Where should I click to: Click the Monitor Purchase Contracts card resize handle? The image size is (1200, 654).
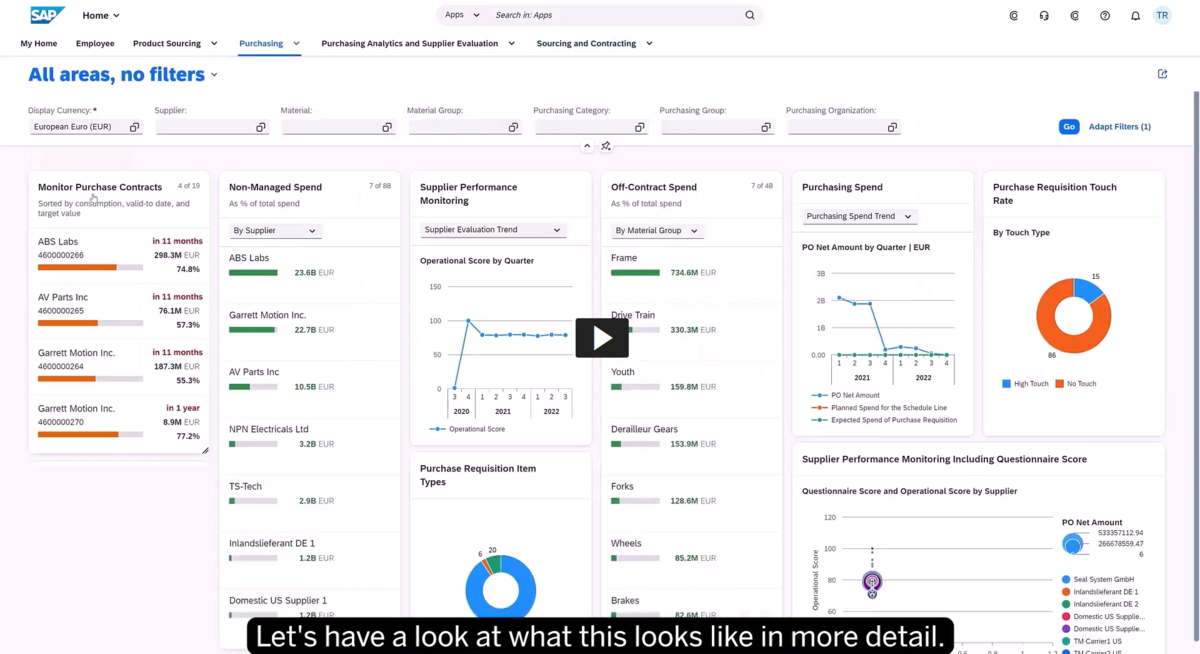(205, 450)
